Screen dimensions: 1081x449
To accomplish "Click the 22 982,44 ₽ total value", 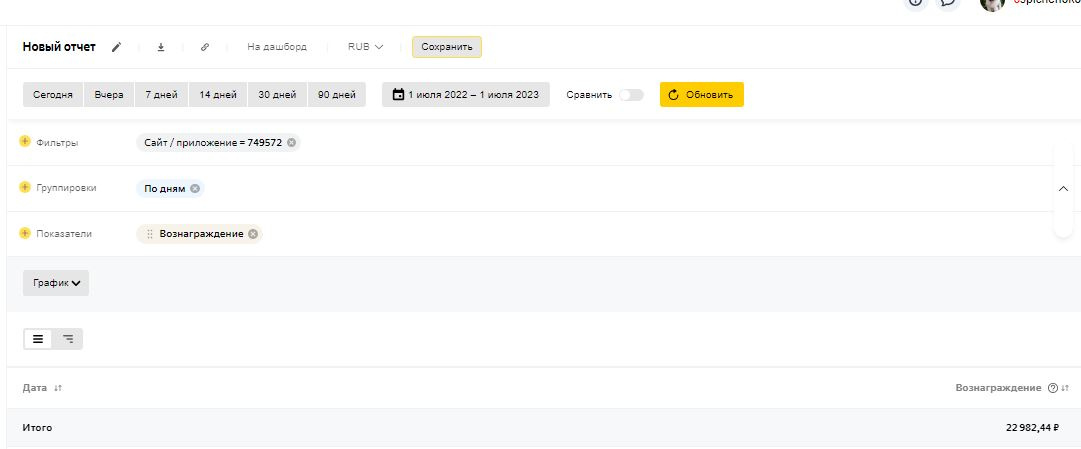I will pos(1032,428).
